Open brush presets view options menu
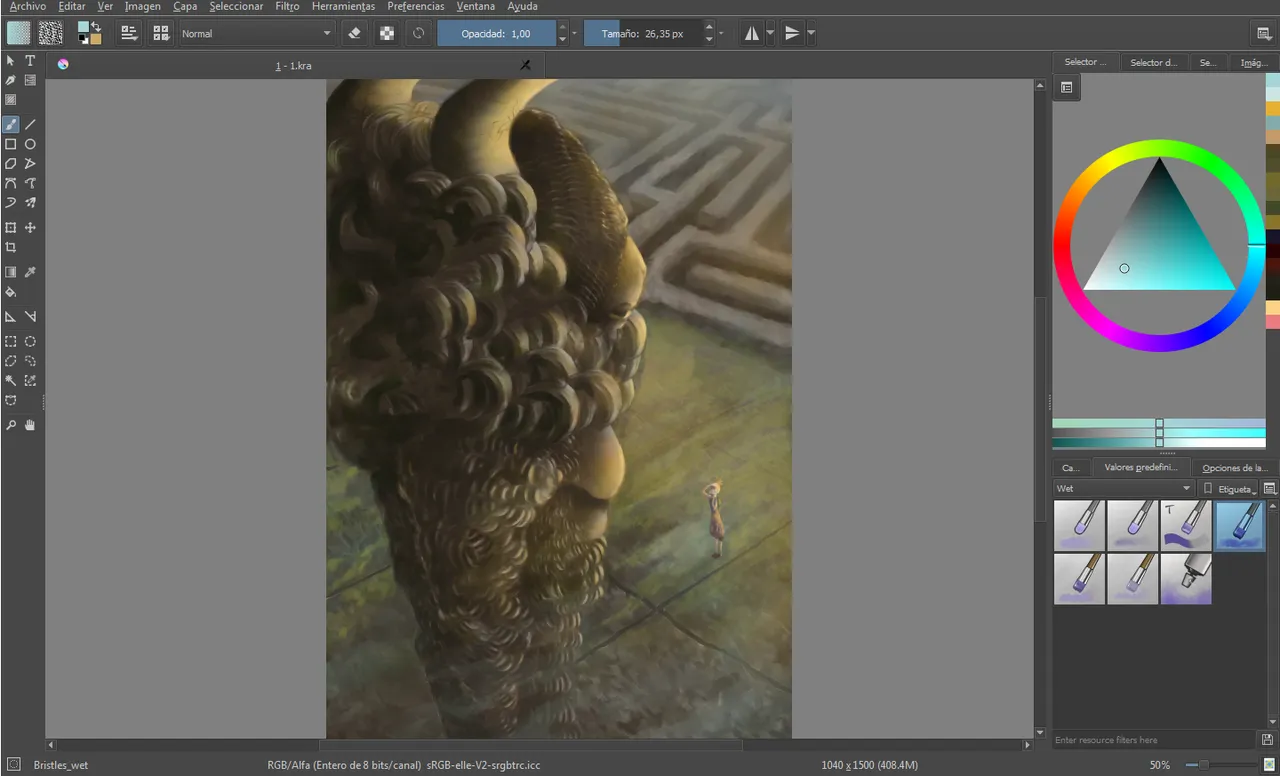The width and height of the screenshot is (1280, 776). (1270, 489)
